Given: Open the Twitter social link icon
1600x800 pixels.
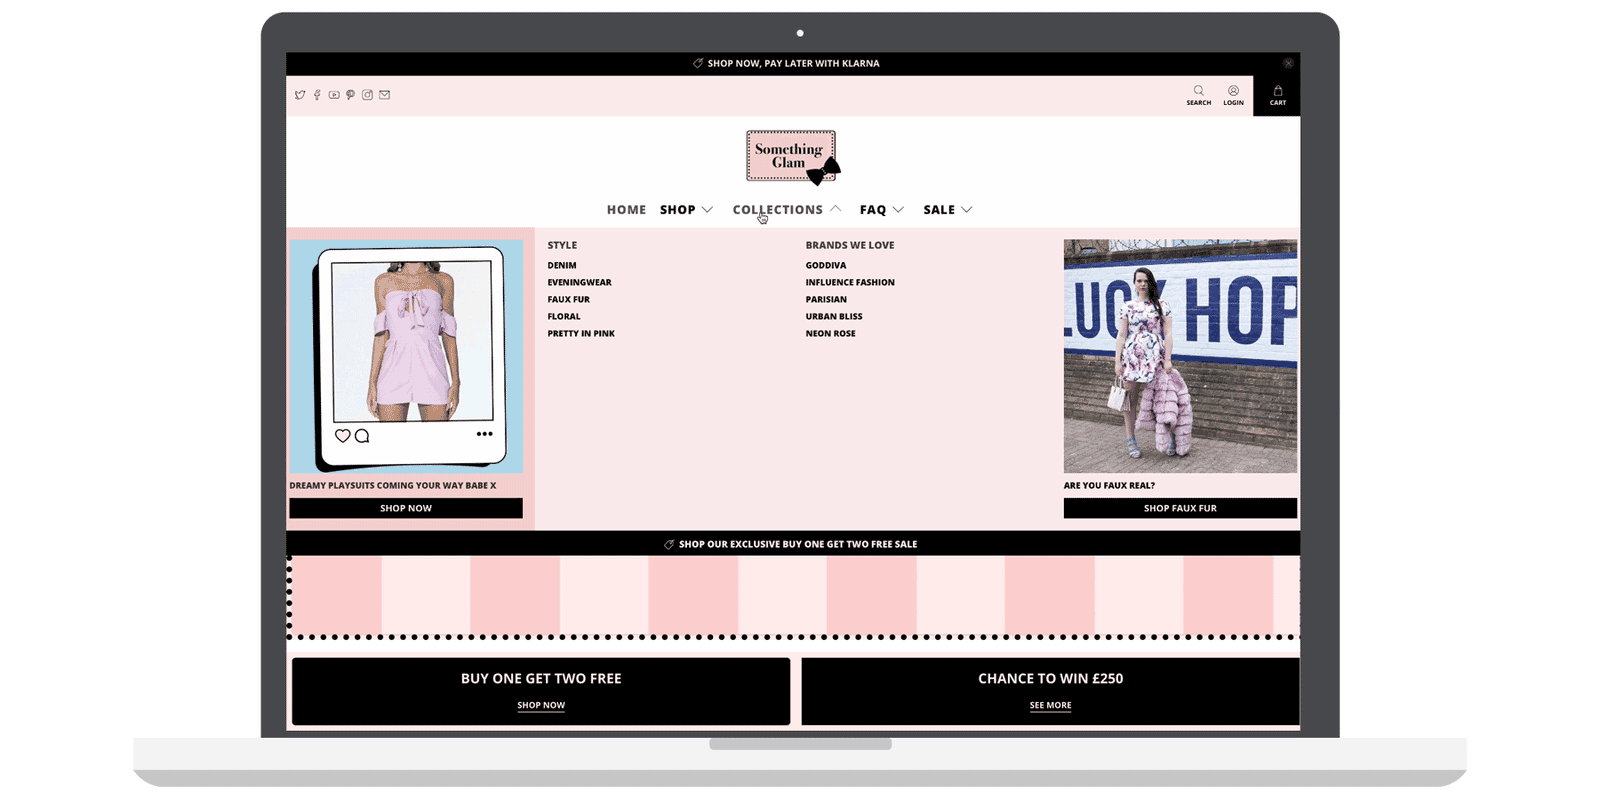Looking at the screenshot, I should pyautogui.click(x=300, y=95).
